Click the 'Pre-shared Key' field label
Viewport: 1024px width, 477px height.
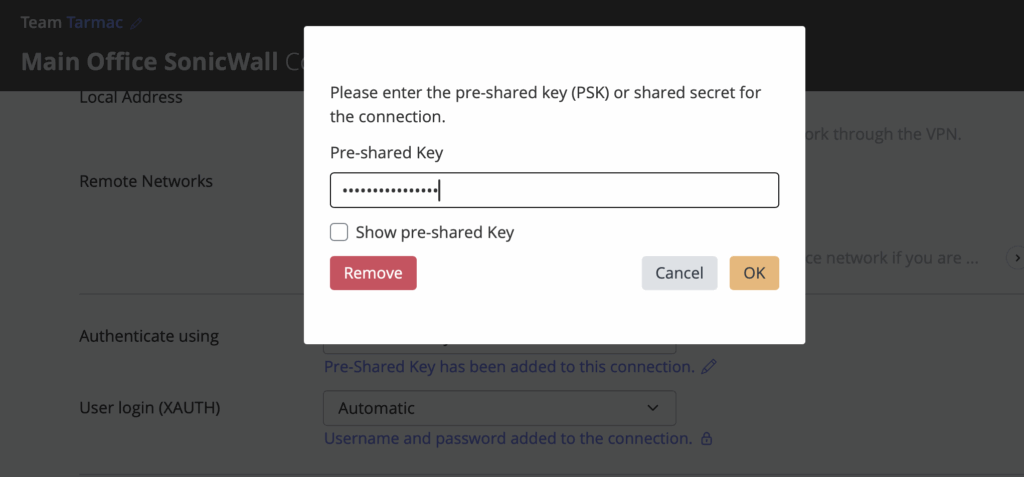[x=386, y=153]
